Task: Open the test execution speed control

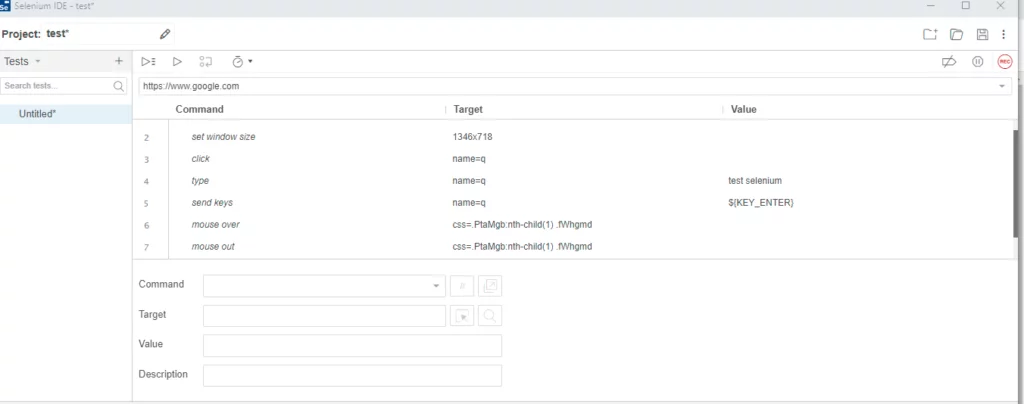Action: [x=242, y=61]
